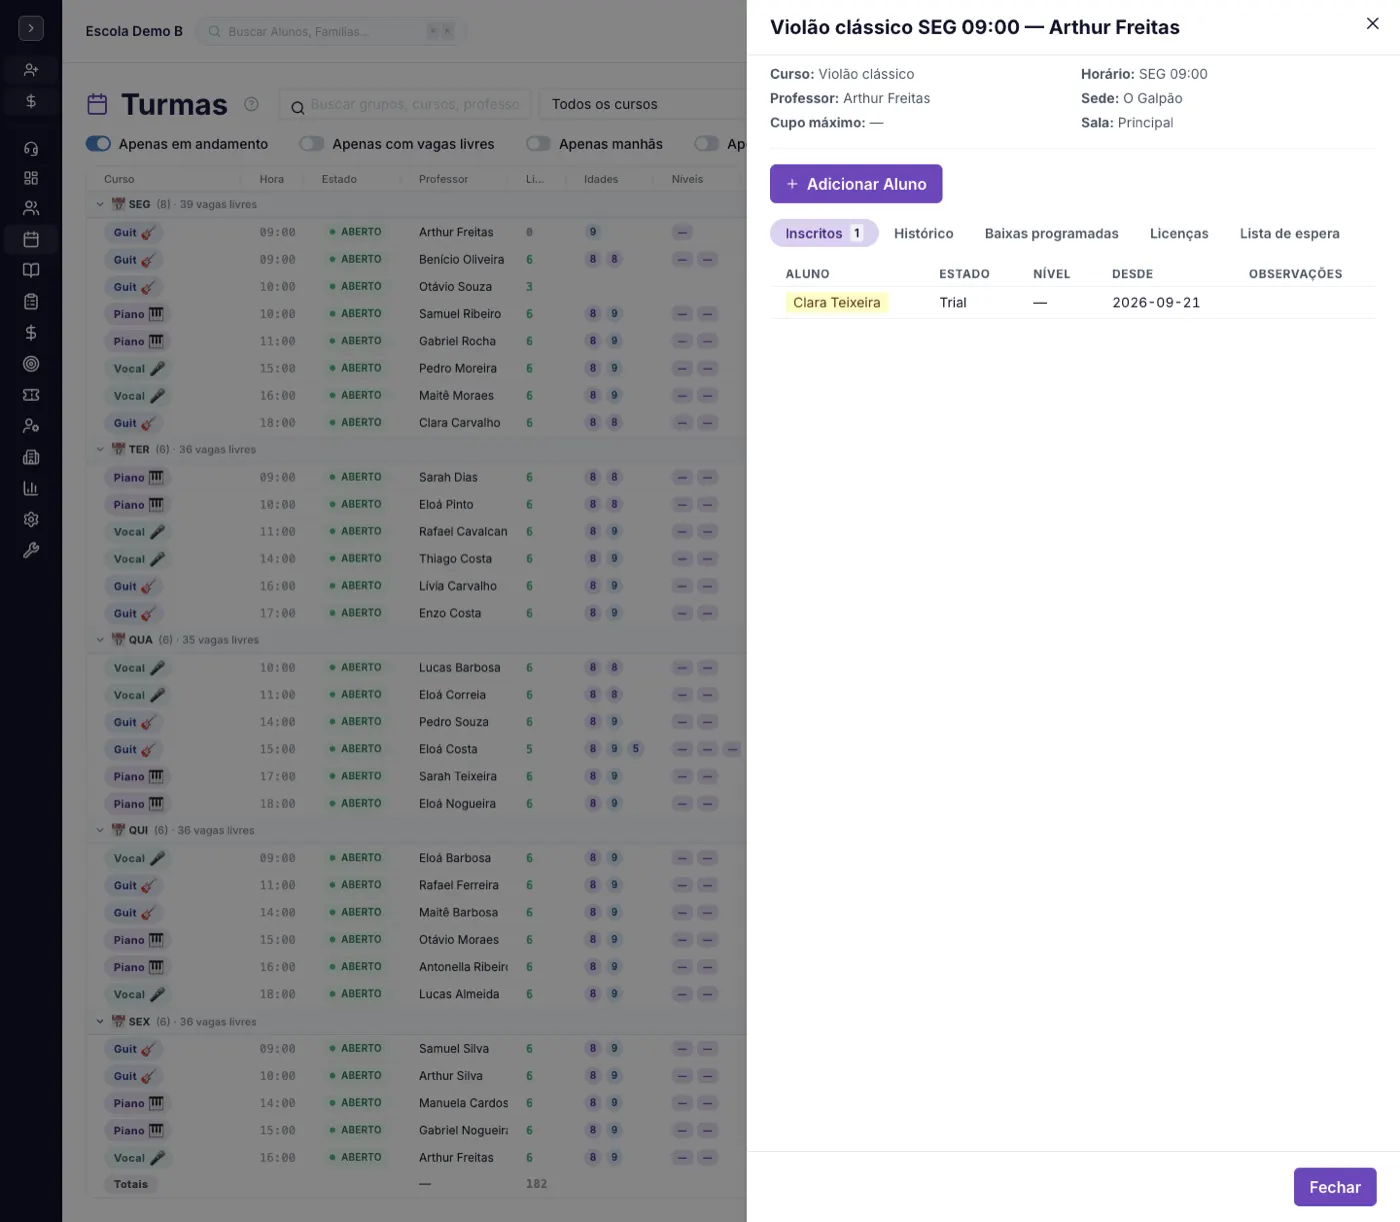Open student Clara Teixeira's highlighted name

pos(837,303)
